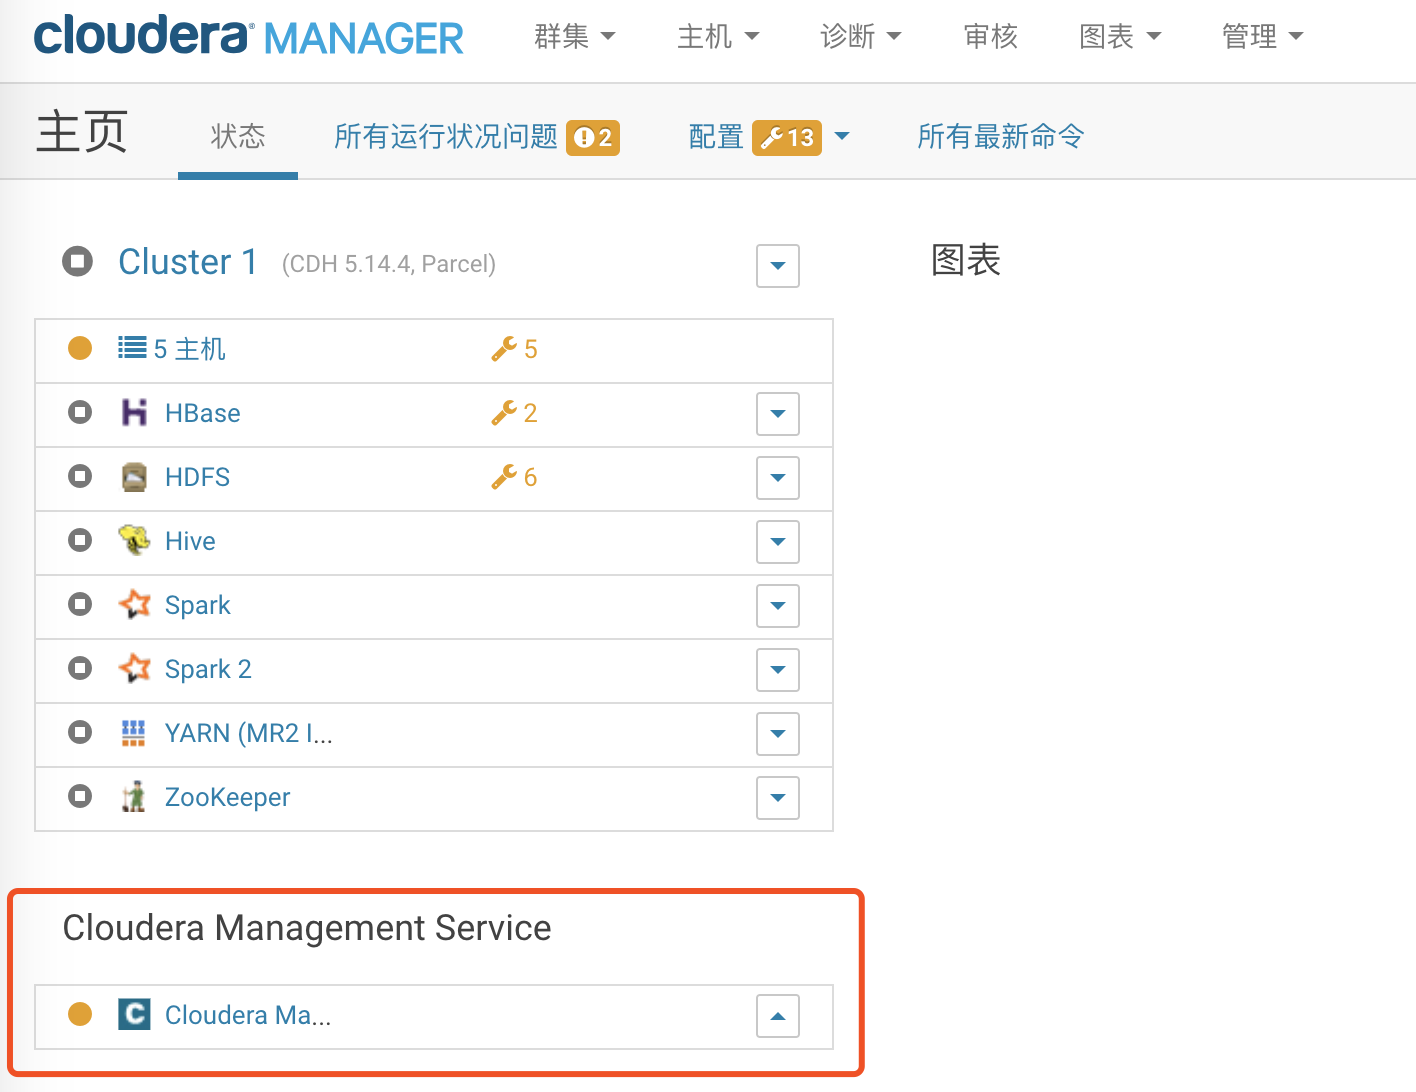Select the 状态 tab
This screenshot has width=1416, height=1092.
tap(238, 136)
